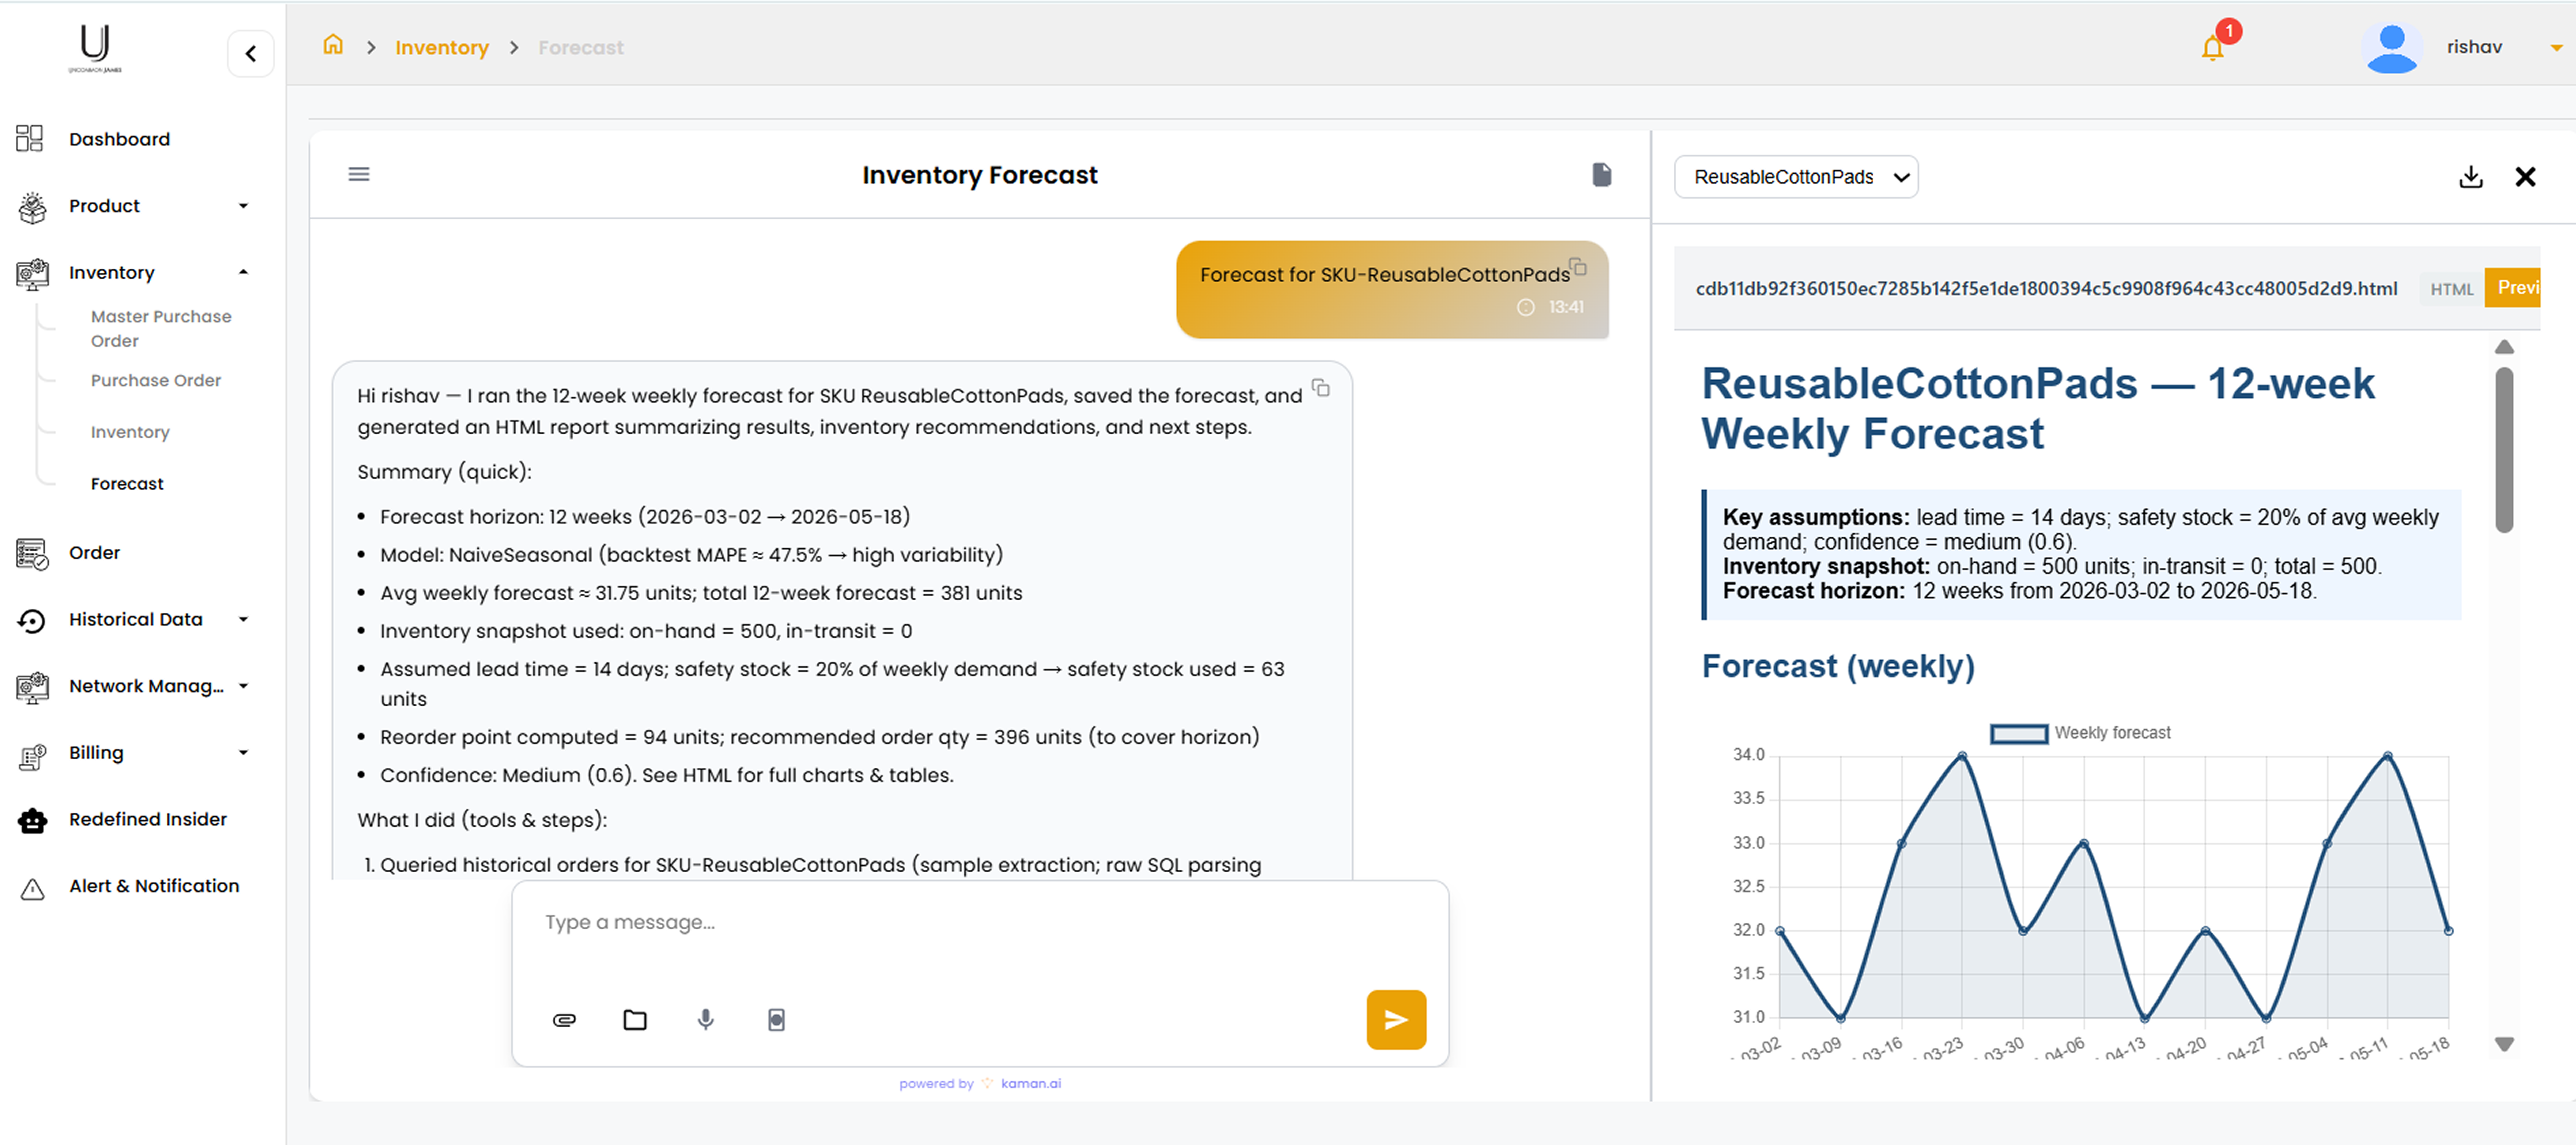This screenshot has width=2576, height=1145.
Task: Attach a file with the paperclip icon
Action: (x=564, y=1020)
